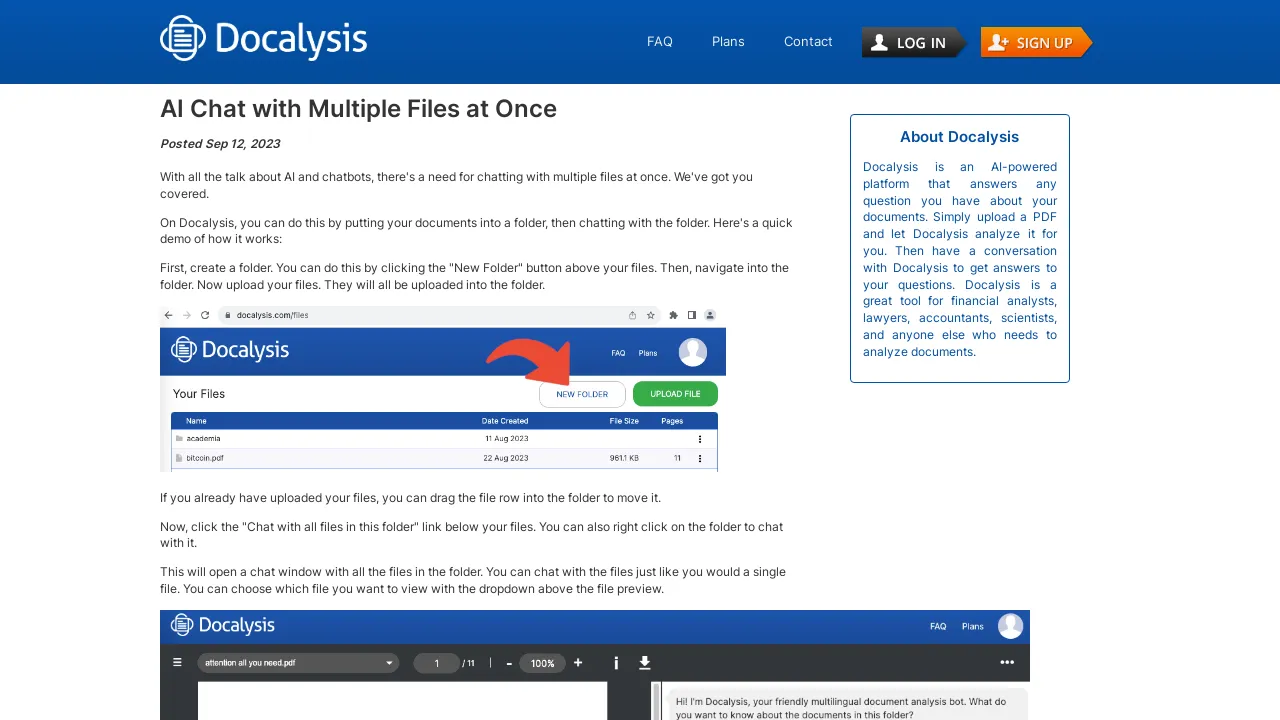
Task: Click Plans in the chat screenshot header
Action: coord(973,626)
